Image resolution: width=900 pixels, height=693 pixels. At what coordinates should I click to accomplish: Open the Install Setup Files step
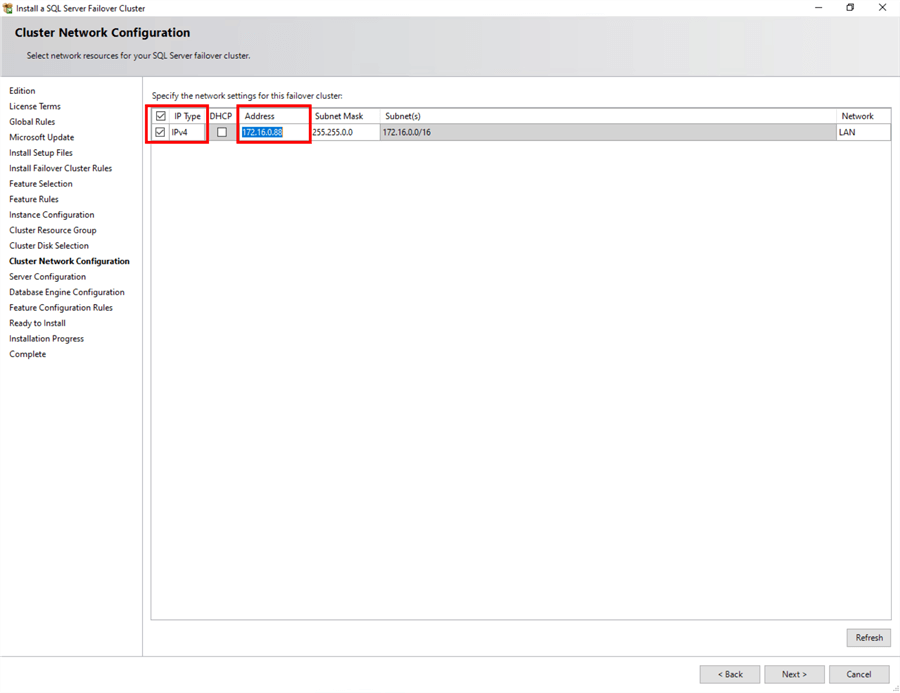(41, 153)
